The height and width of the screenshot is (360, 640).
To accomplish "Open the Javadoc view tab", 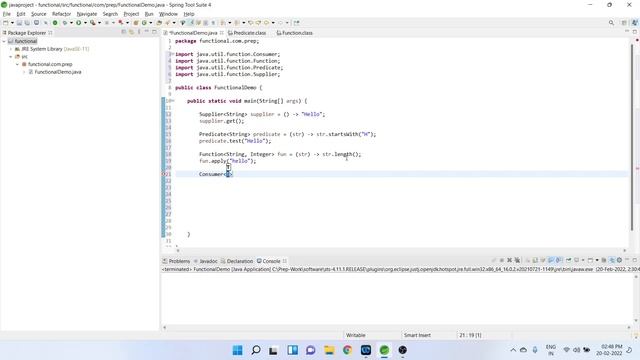I will pyautogui.click(x=206, y=261).
